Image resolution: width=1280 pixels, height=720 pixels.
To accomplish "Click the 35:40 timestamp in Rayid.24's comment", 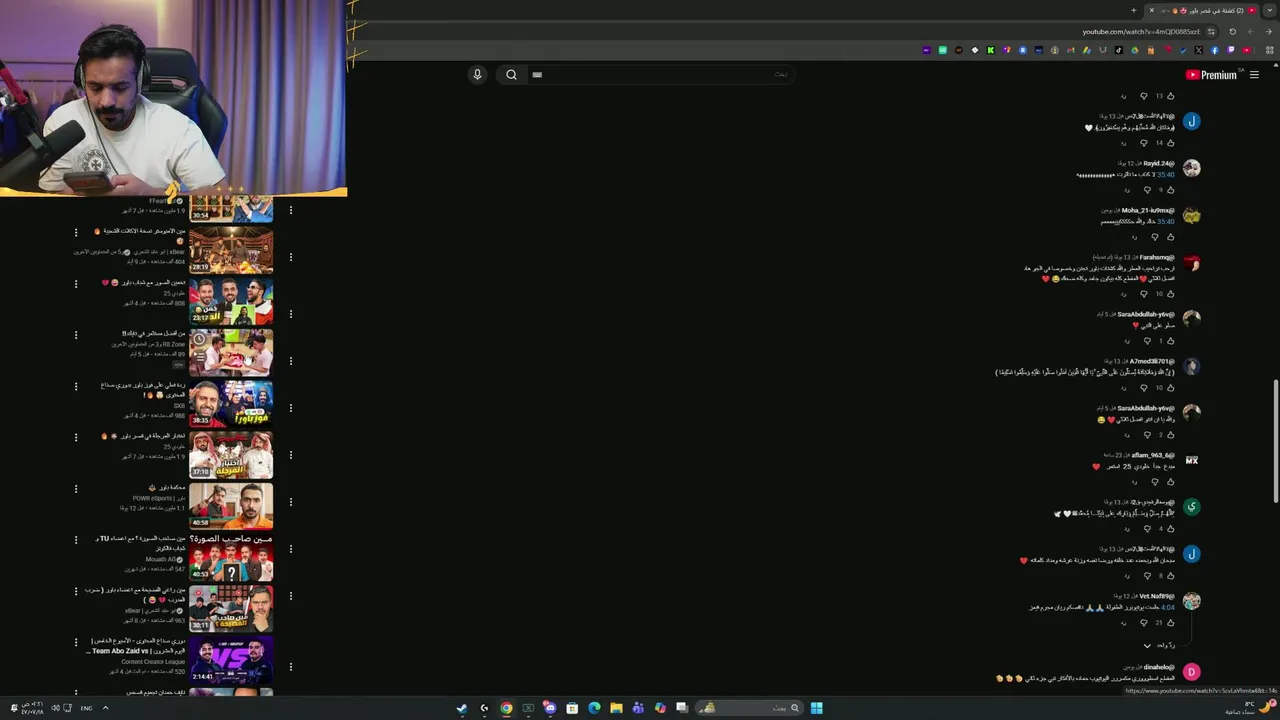I will click(1166, 175).
